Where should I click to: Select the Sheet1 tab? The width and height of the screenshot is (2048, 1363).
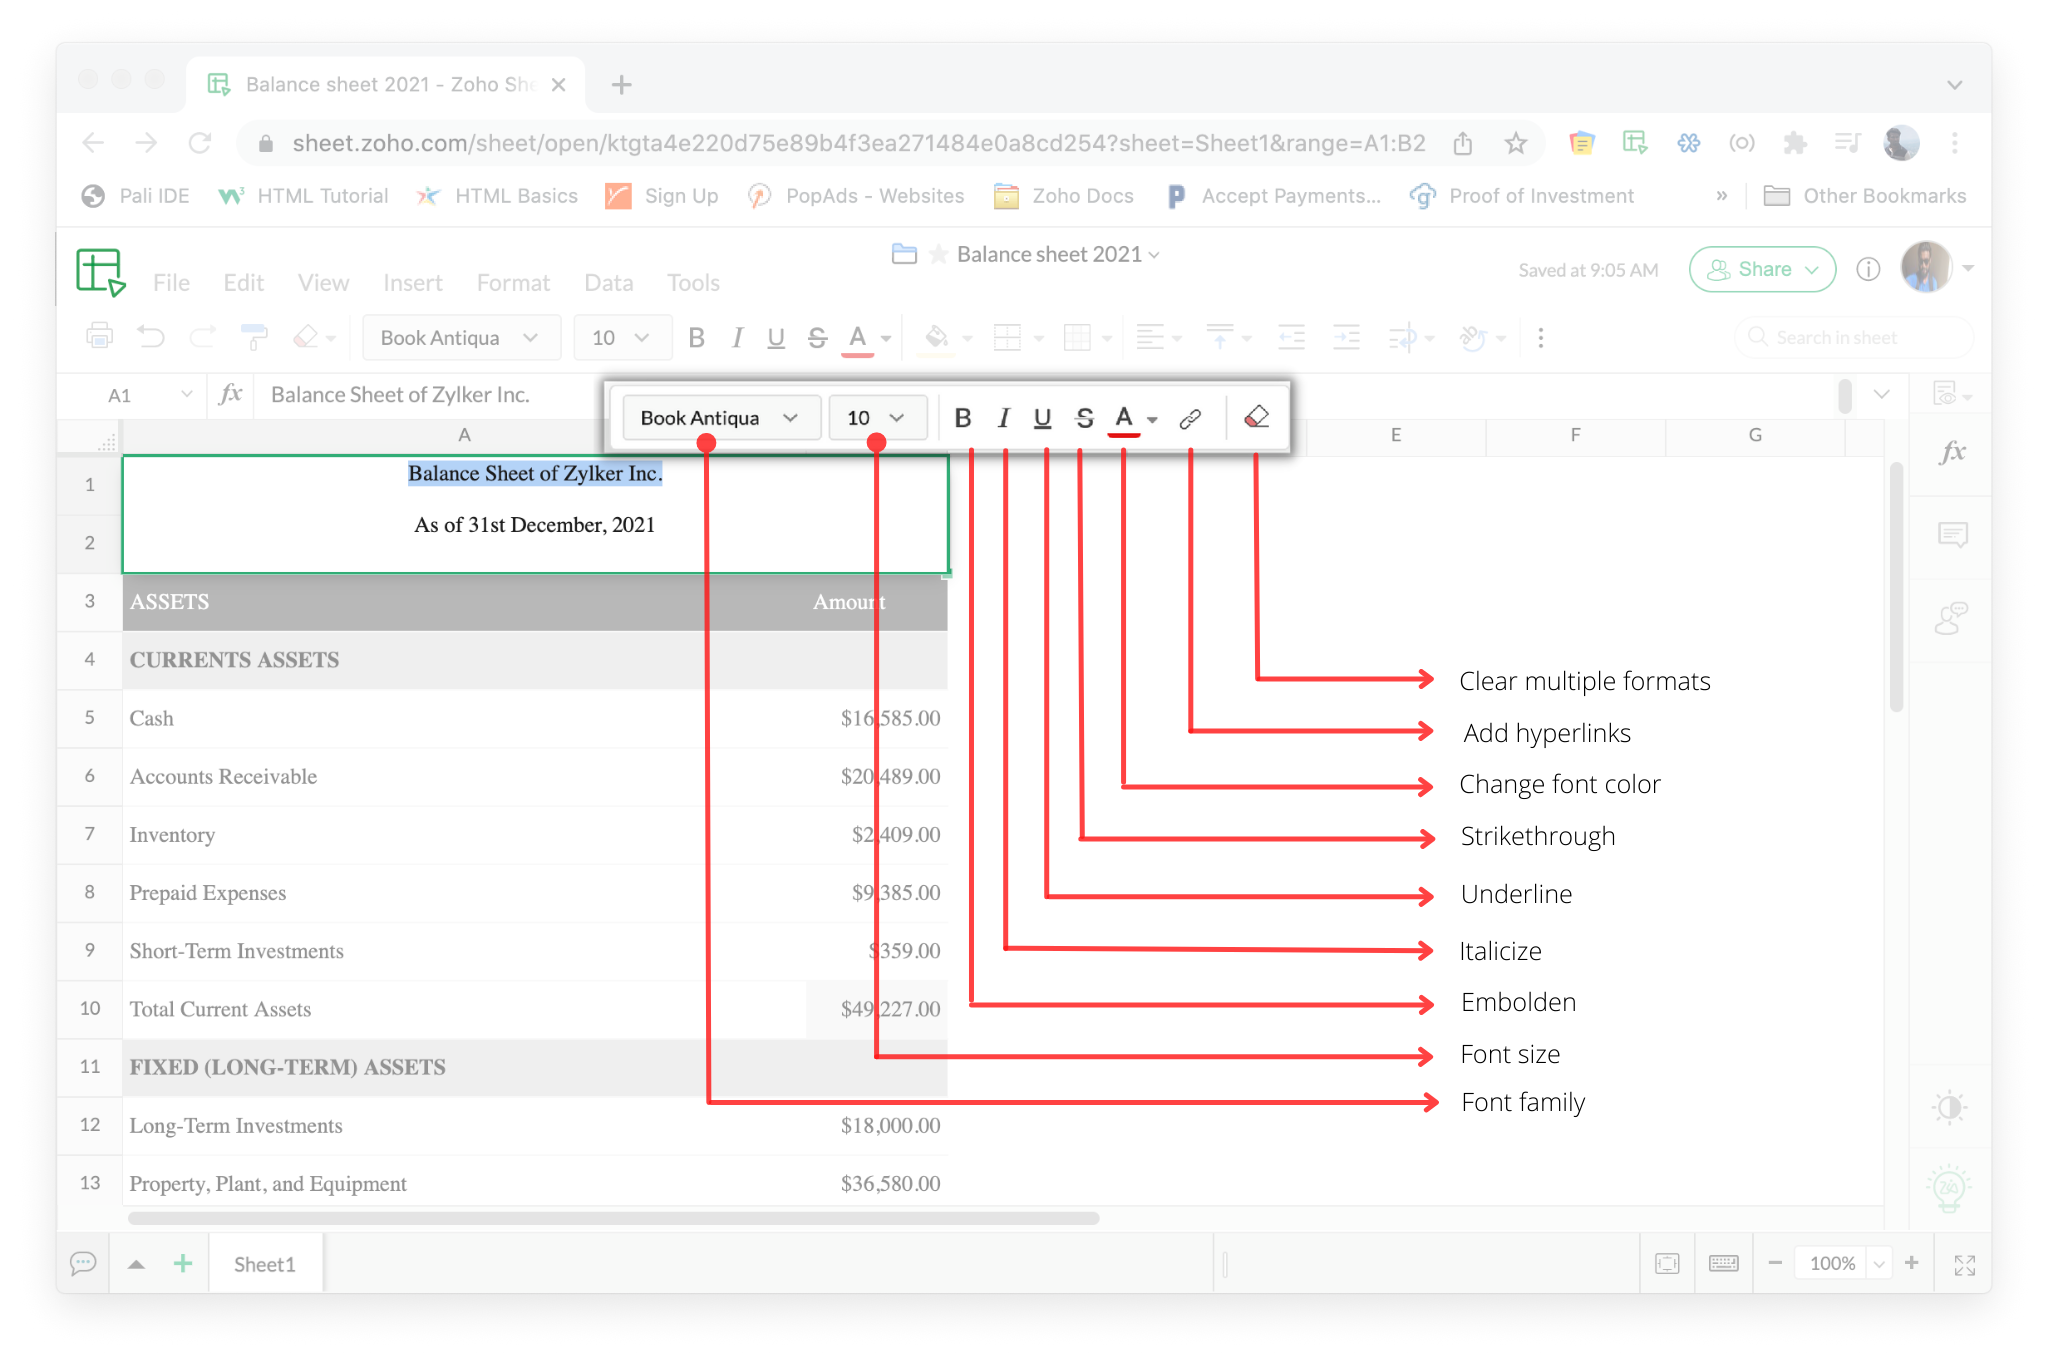(x=265, y=1264)
